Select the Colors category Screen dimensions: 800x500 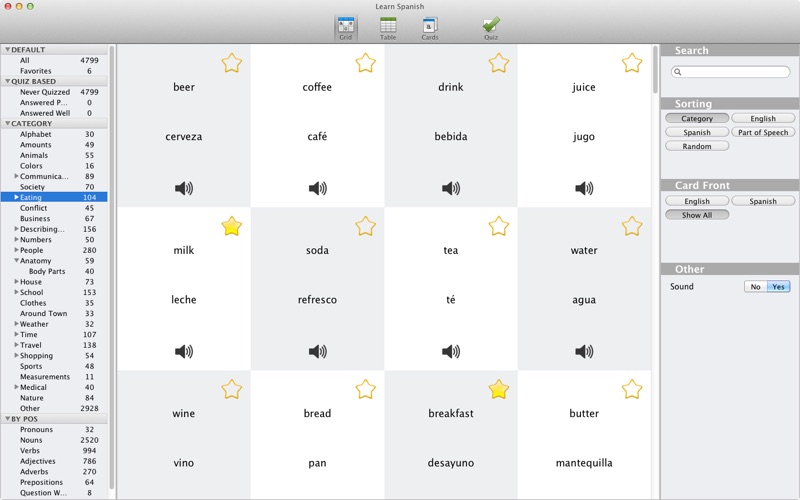[x=54, y=166]
